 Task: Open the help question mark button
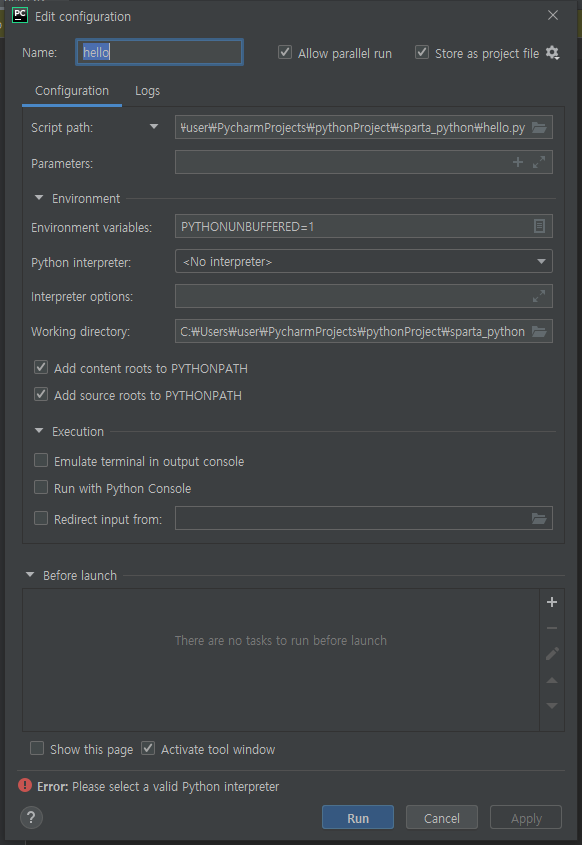31,818
